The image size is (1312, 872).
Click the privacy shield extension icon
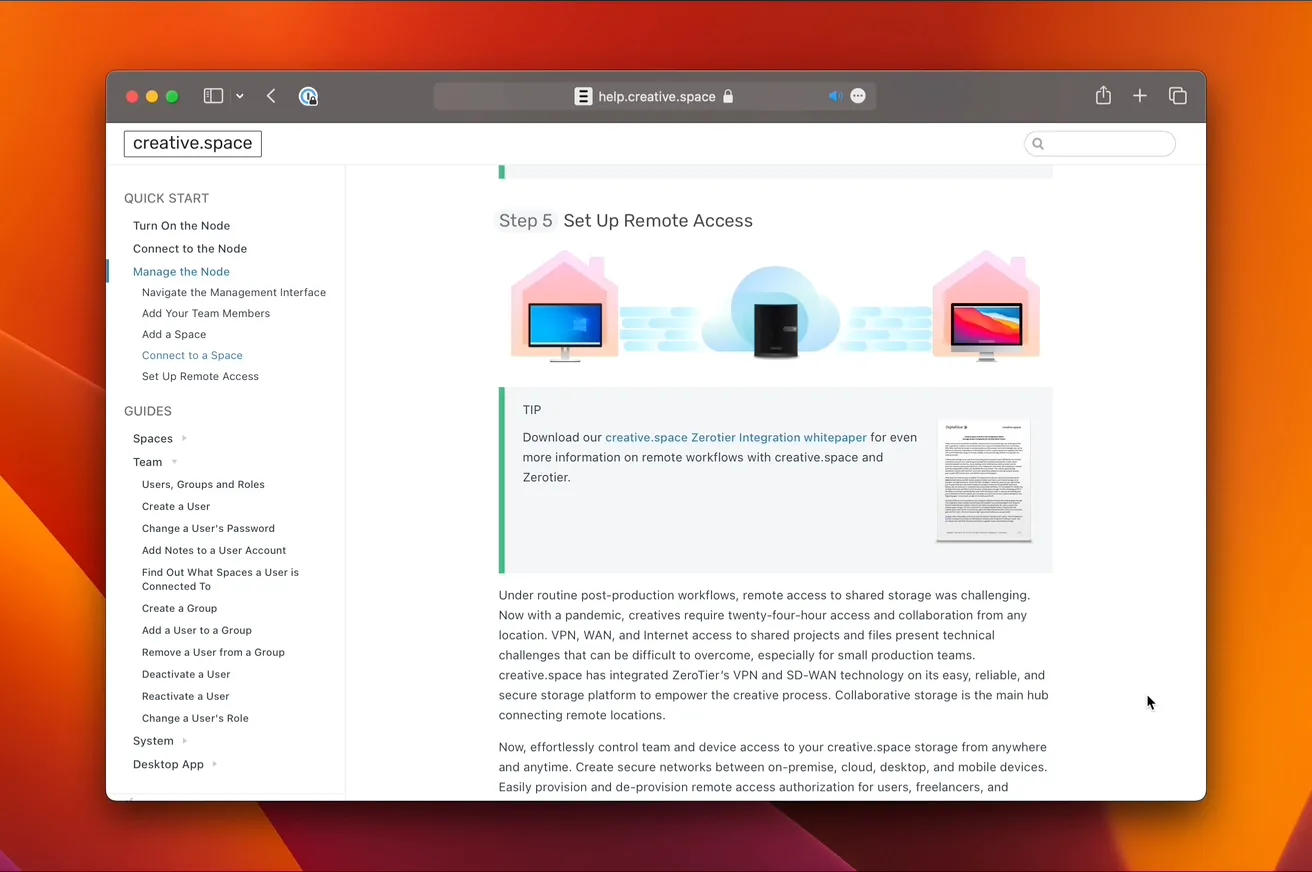tap(308, 96)
